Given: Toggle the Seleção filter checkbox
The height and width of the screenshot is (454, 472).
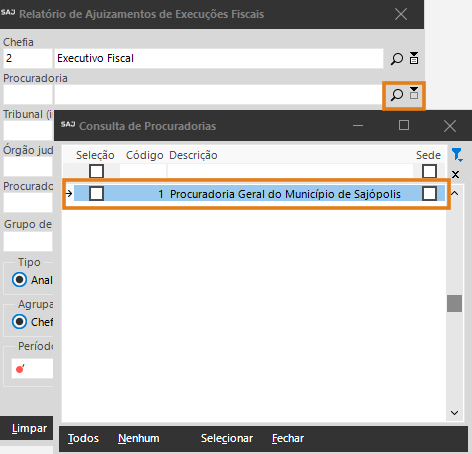Looking at the screenshot, I should coord(96,171).
